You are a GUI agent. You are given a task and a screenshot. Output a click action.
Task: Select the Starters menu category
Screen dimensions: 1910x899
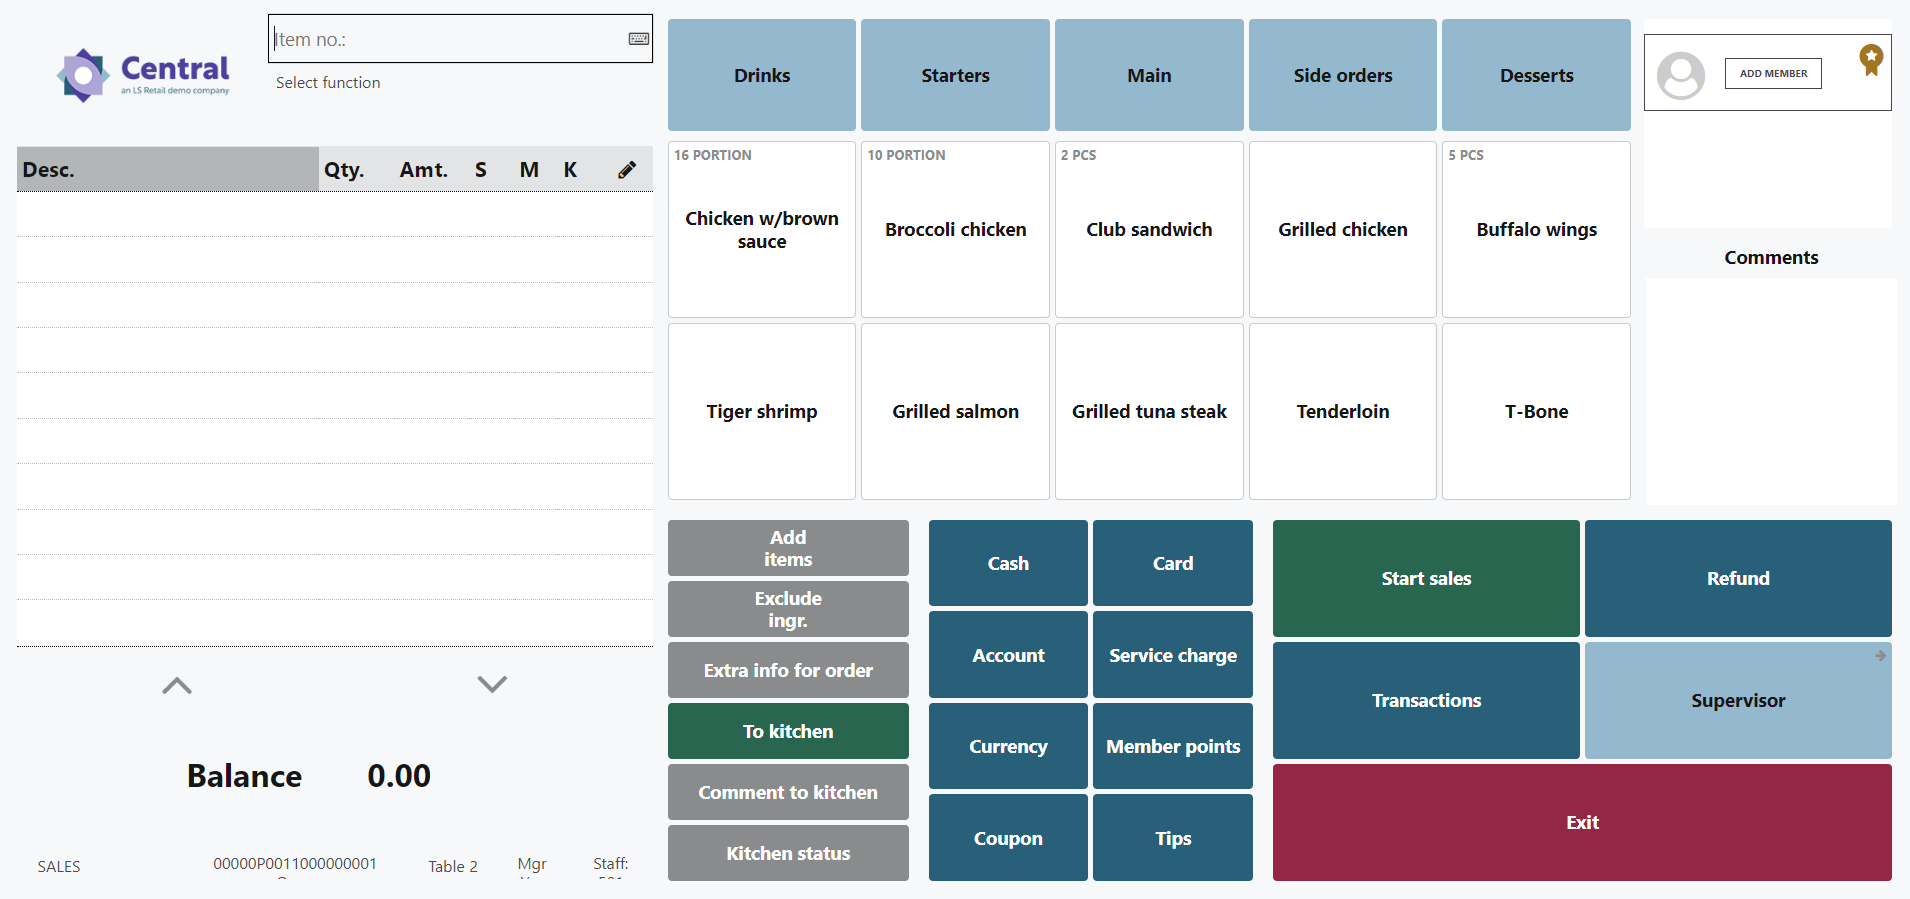pos(955,75)
